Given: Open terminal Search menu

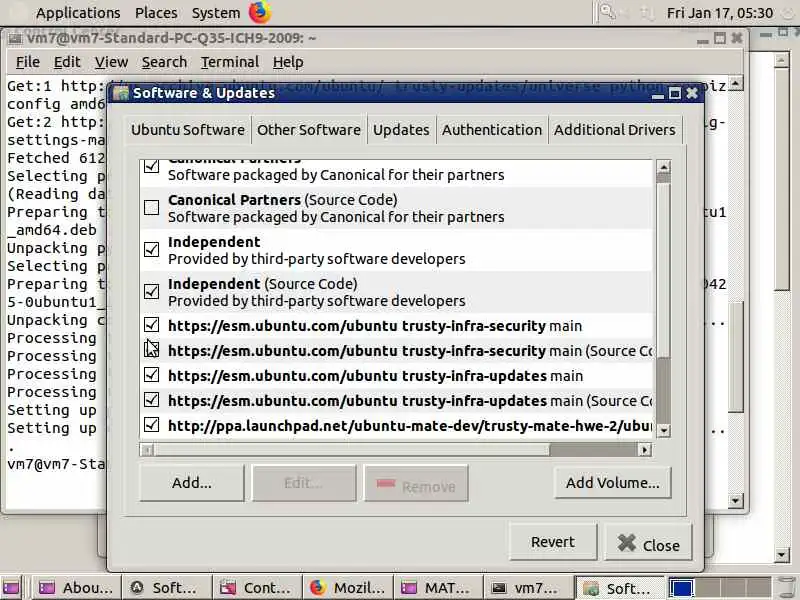Looking at the screenshot, I should pyautogui.click(x=164, y=62).
